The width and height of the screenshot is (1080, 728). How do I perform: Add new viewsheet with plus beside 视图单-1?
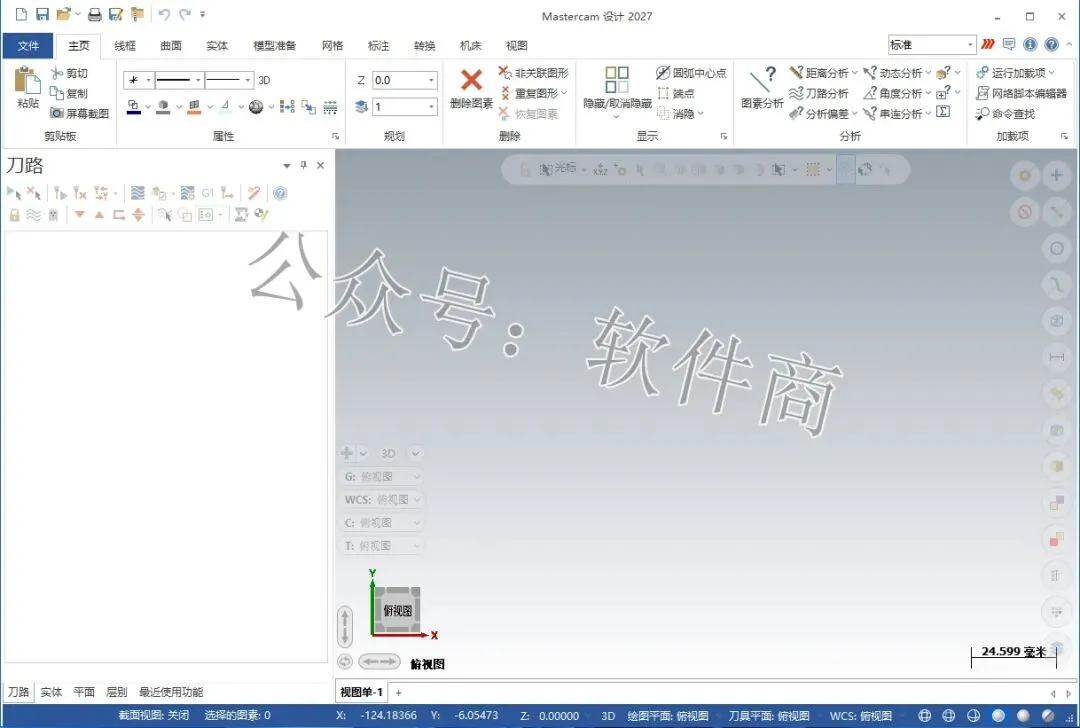(x=398, y=693)
